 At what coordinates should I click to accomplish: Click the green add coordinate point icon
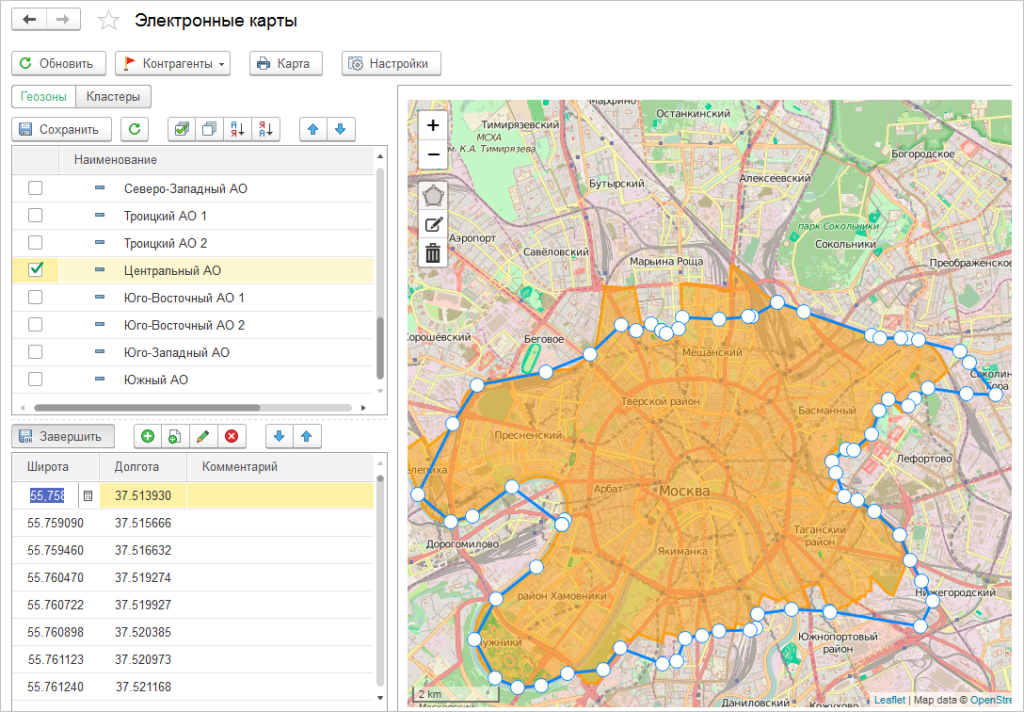(x=147, y=436)
